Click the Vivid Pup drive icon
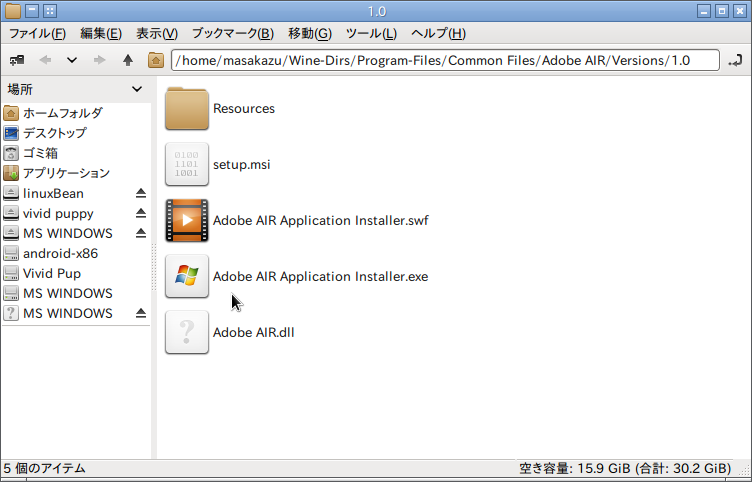The width and height of the screenshot is (752, 482). click(11, 273)
